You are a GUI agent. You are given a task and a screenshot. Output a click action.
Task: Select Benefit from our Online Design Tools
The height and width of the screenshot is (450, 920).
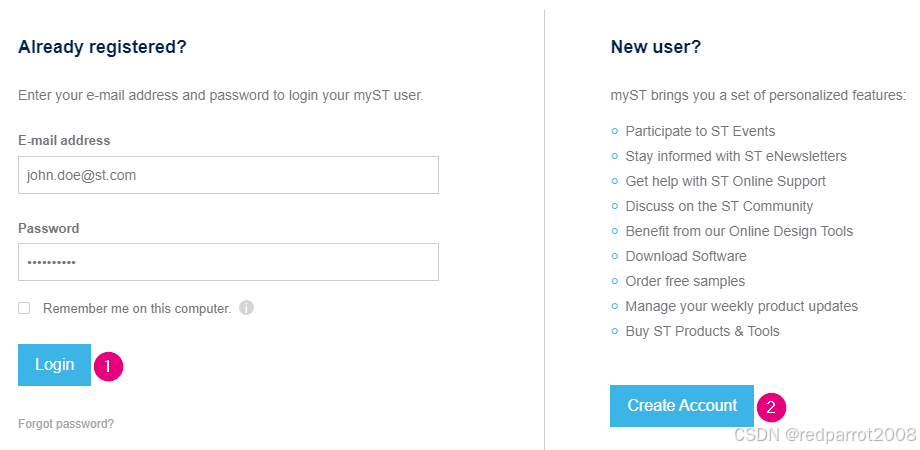(739, 231)
